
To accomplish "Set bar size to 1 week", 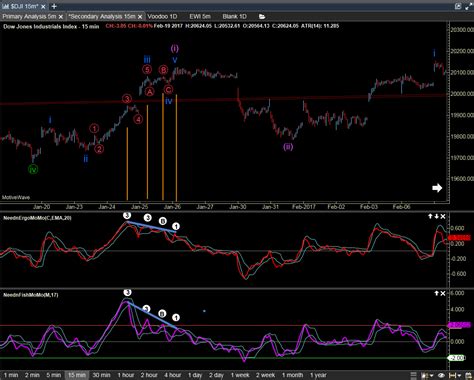I will (240, 375).
